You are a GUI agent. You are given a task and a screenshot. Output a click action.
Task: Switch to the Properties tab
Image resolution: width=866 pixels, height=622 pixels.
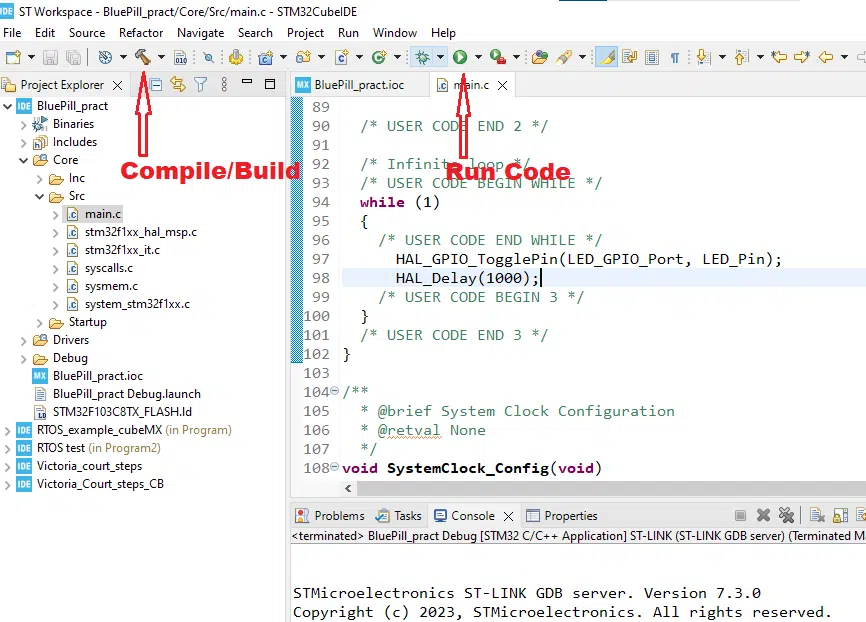pos(562,515)
